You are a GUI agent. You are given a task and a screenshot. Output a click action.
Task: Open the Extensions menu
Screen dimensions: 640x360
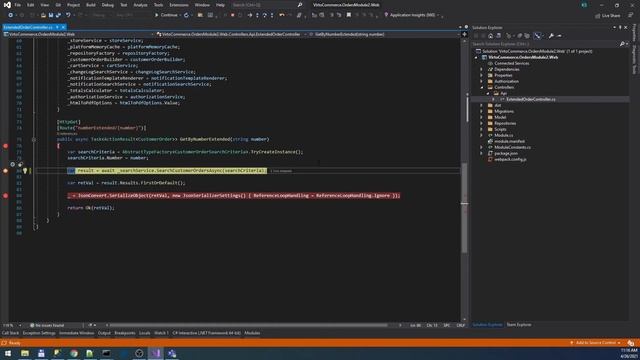[179, 5]
